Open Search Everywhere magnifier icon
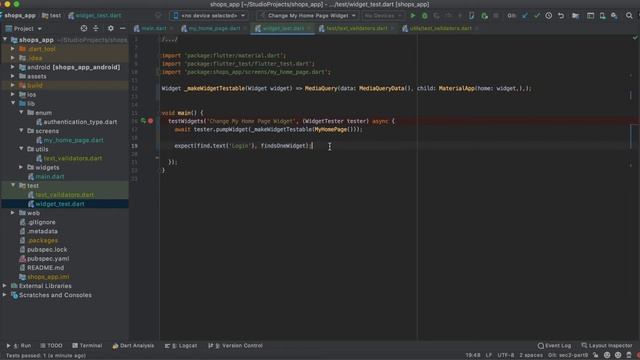Image resolution: width=640 pixels, height=360 pixels. [x=629, y=16]
